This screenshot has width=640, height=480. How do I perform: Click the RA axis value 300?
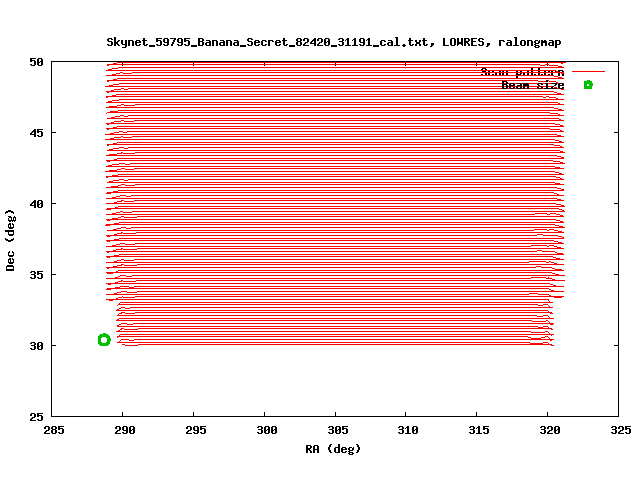click(267, 430)
